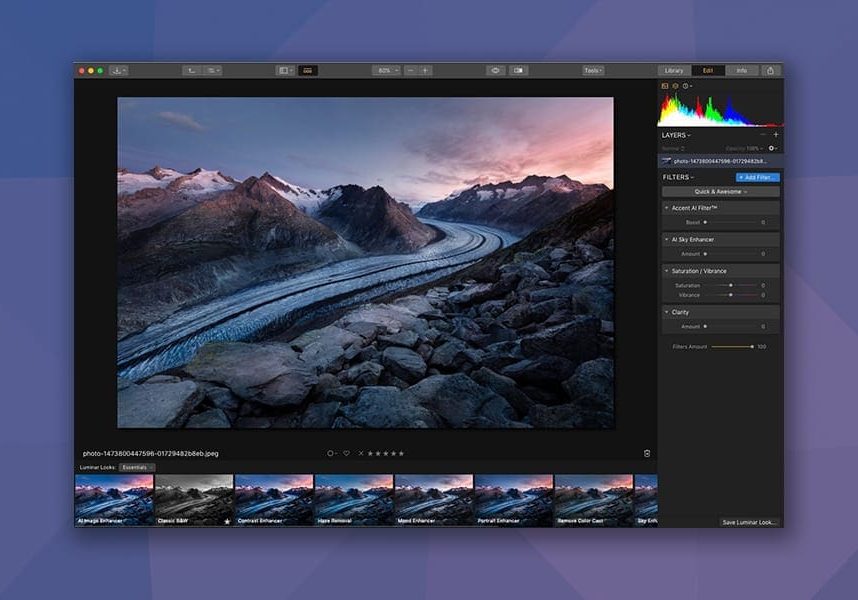Click the histogram icon above the graph
The height and width of the screenshot is (600, 858).
click(x=665, y=86)
